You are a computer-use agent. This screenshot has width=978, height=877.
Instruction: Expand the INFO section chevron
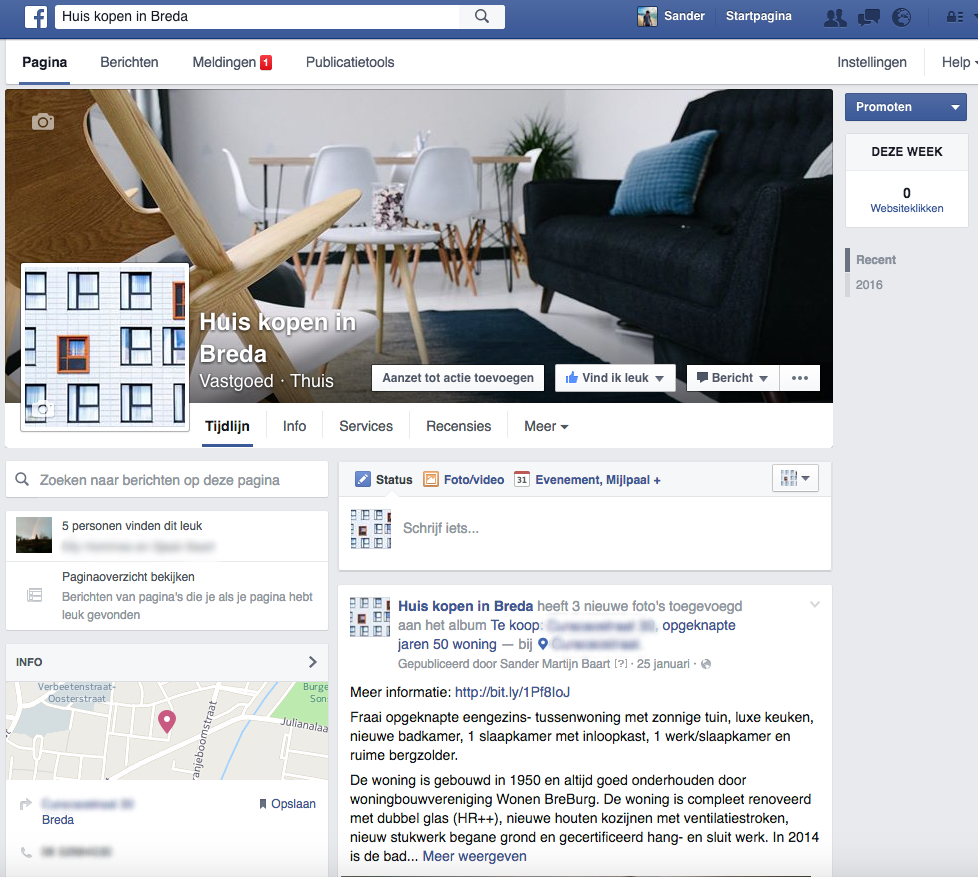[312, 662]
